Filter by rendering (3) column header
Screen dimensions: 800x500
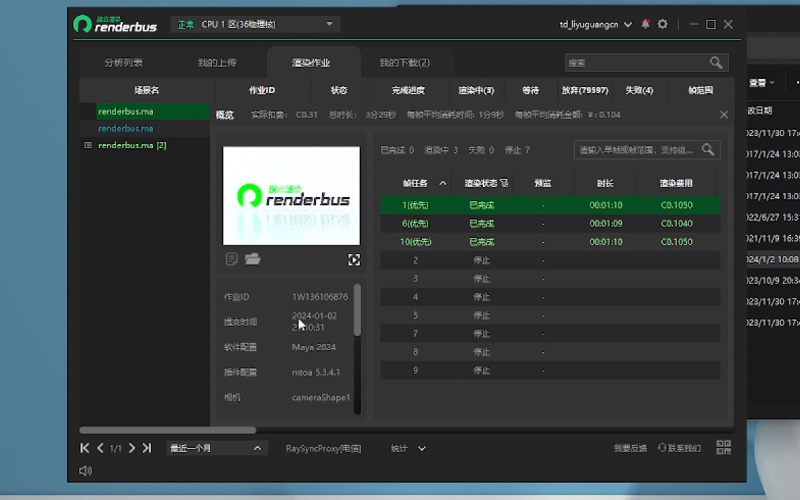pos(476,90)
